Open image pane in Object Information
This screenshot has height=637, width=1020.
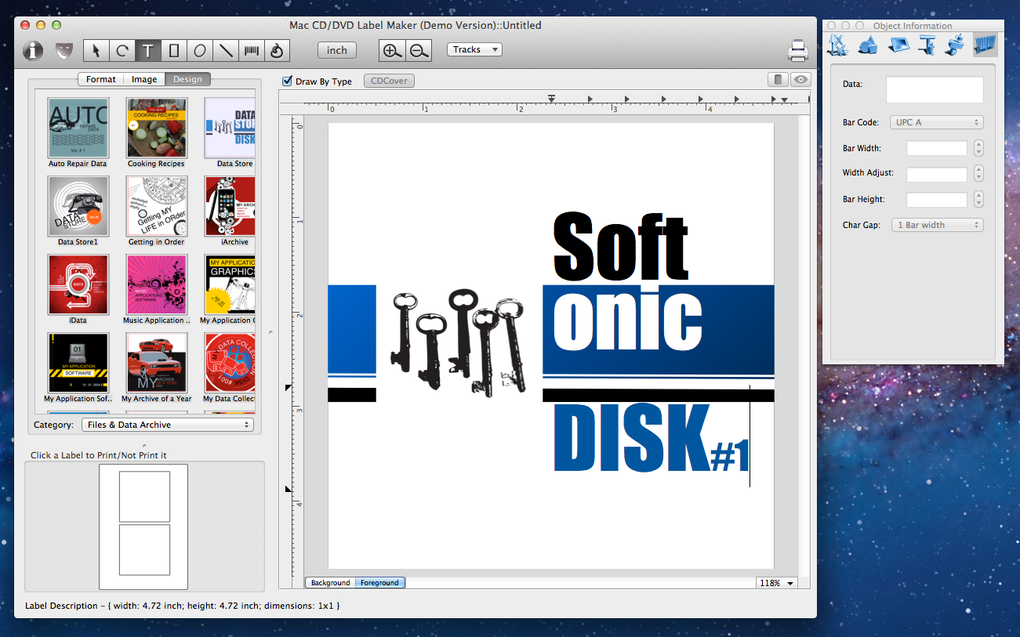coord(898,45)
